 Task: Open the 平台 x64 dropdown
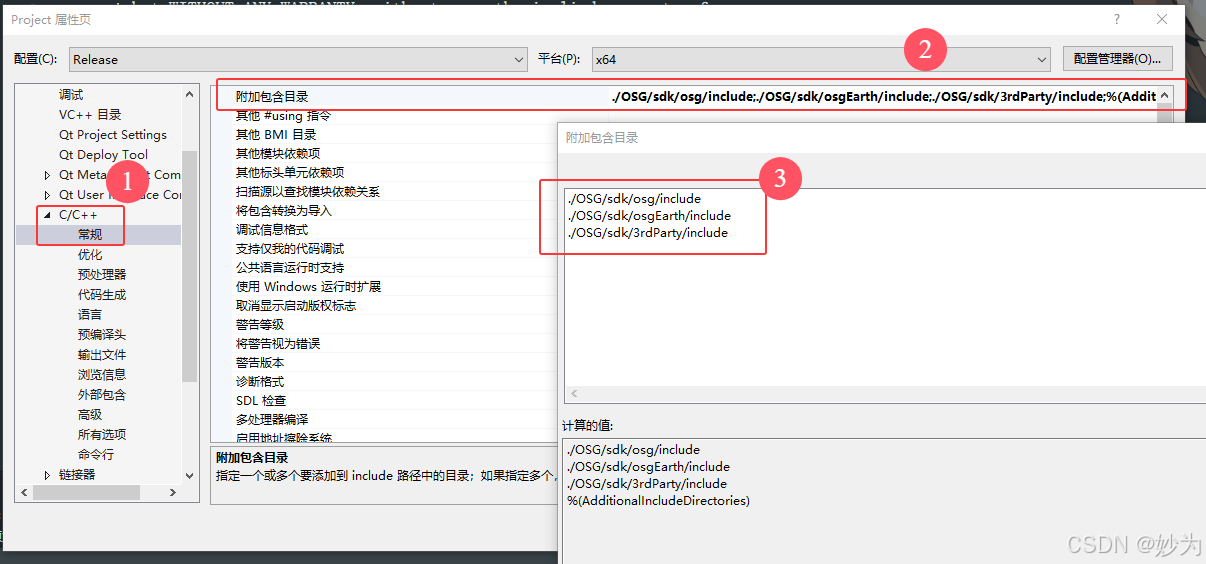click(x=821, y=59)
